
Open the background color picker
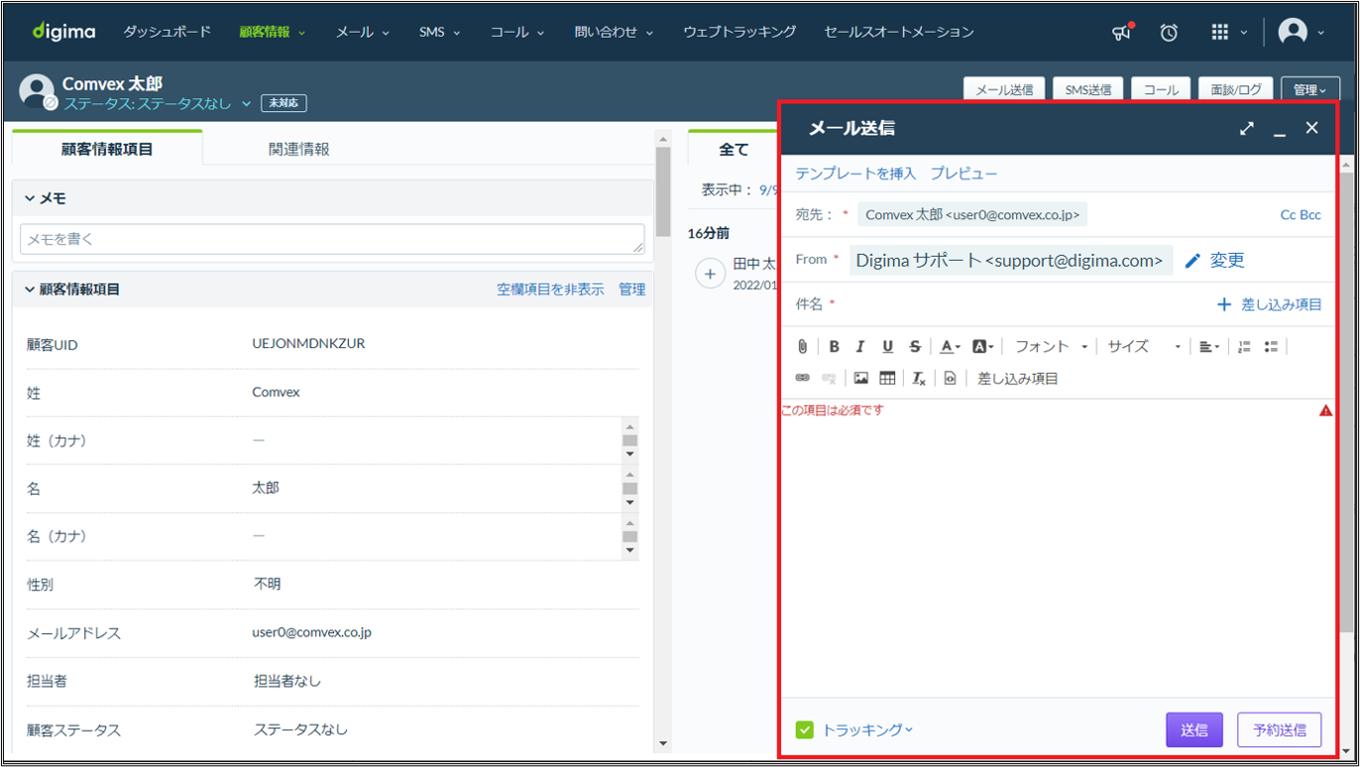tap(982, 347)
